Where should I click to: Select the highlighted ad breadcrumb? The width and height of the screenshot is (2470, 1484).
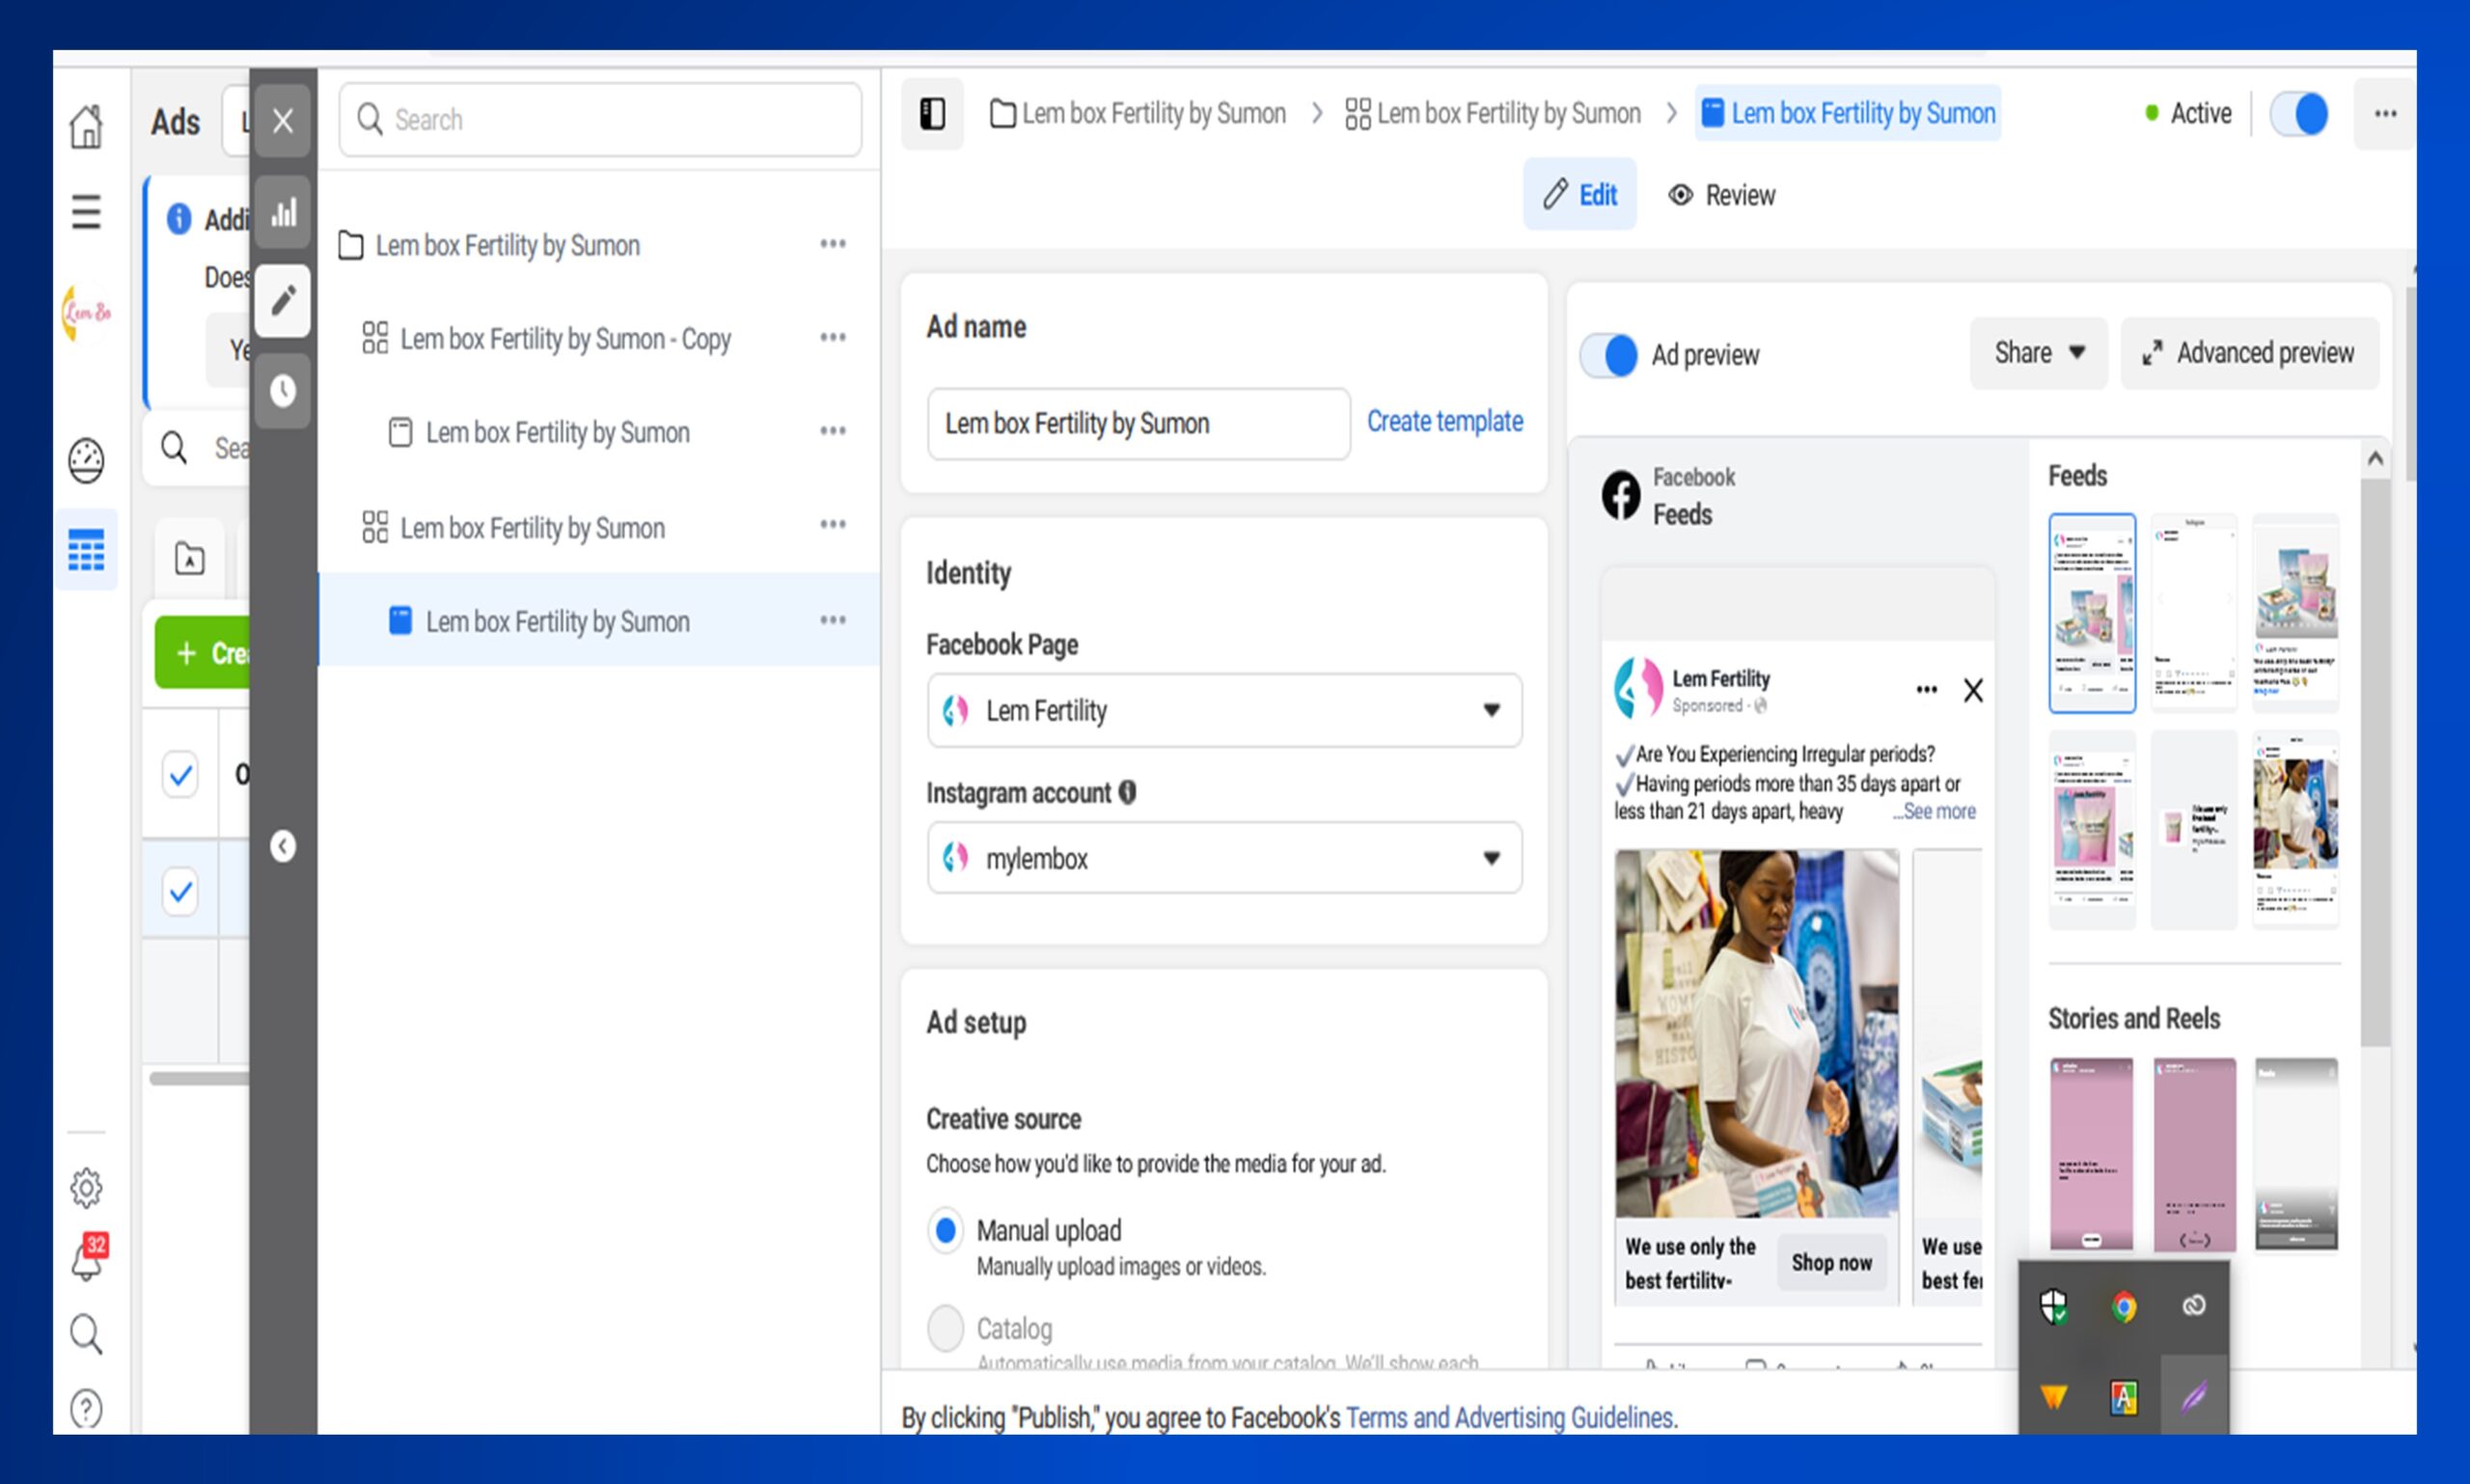(1848, 114)
